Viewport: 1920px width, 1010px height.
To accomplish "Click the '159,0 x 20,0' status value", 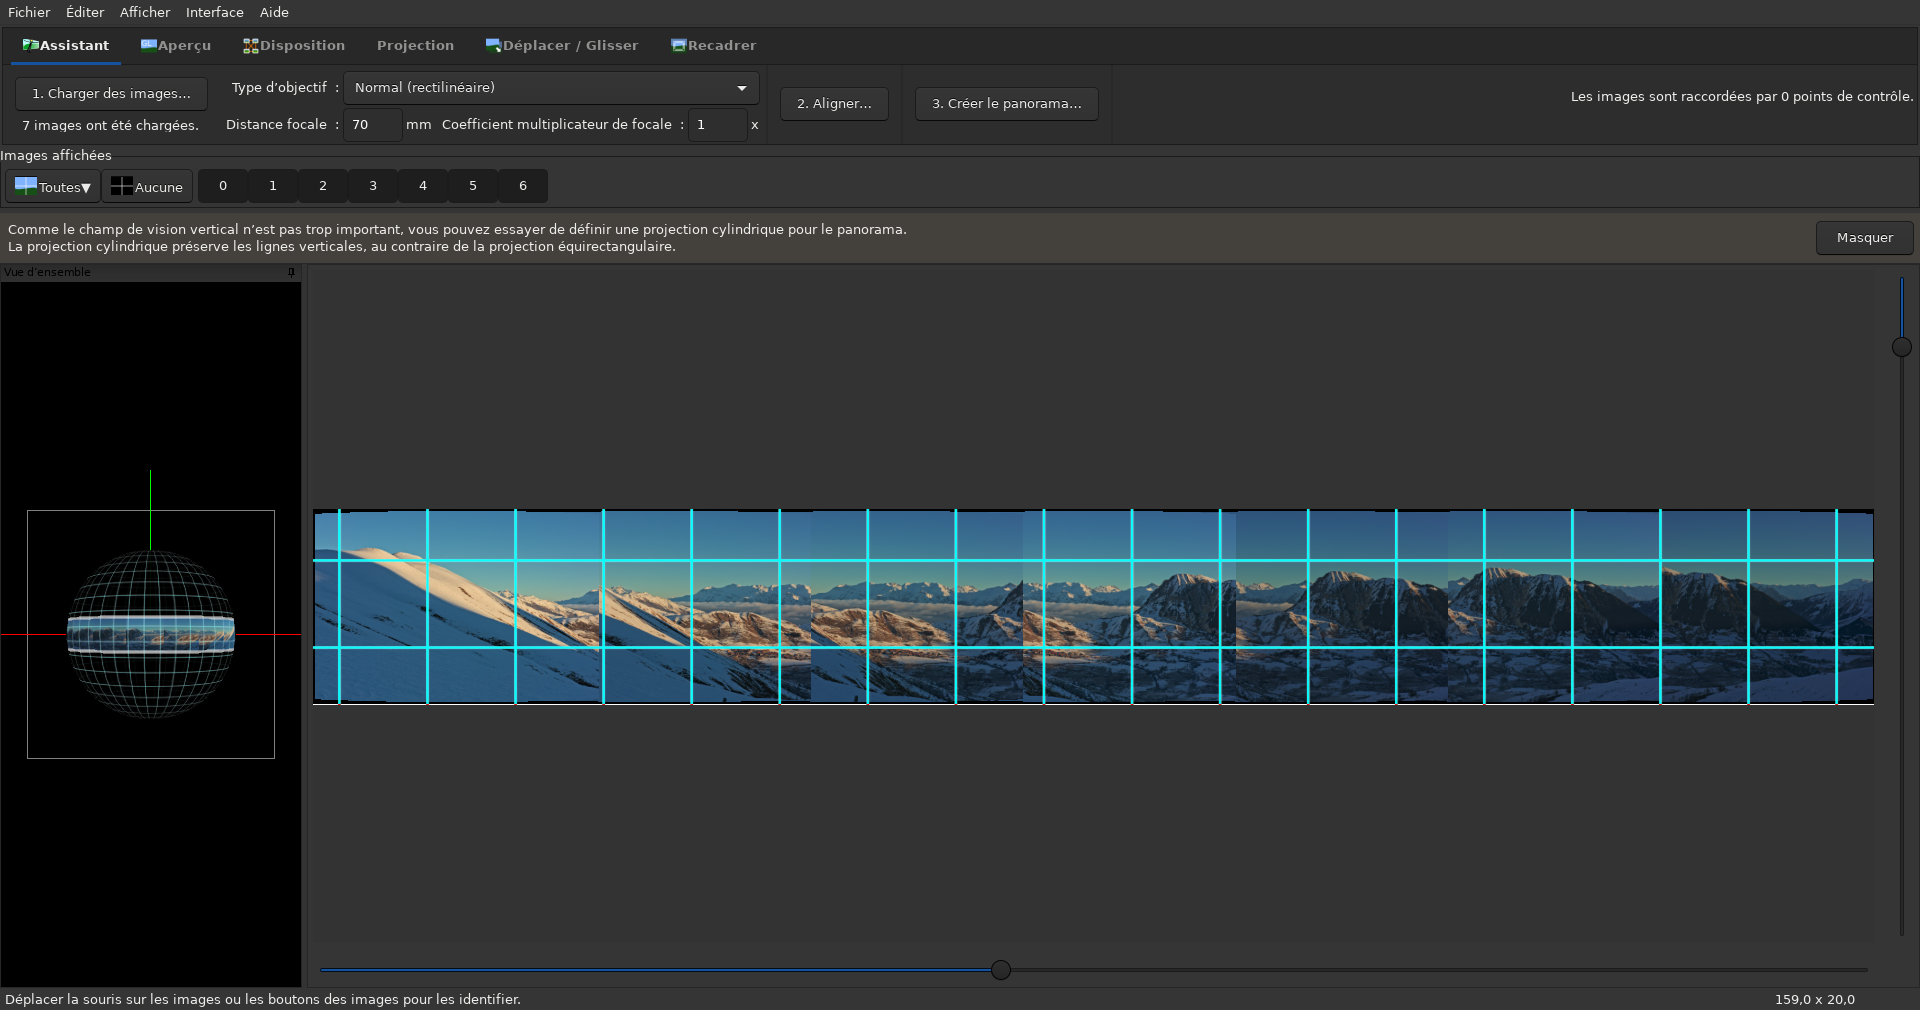I will coord(1815,999).
